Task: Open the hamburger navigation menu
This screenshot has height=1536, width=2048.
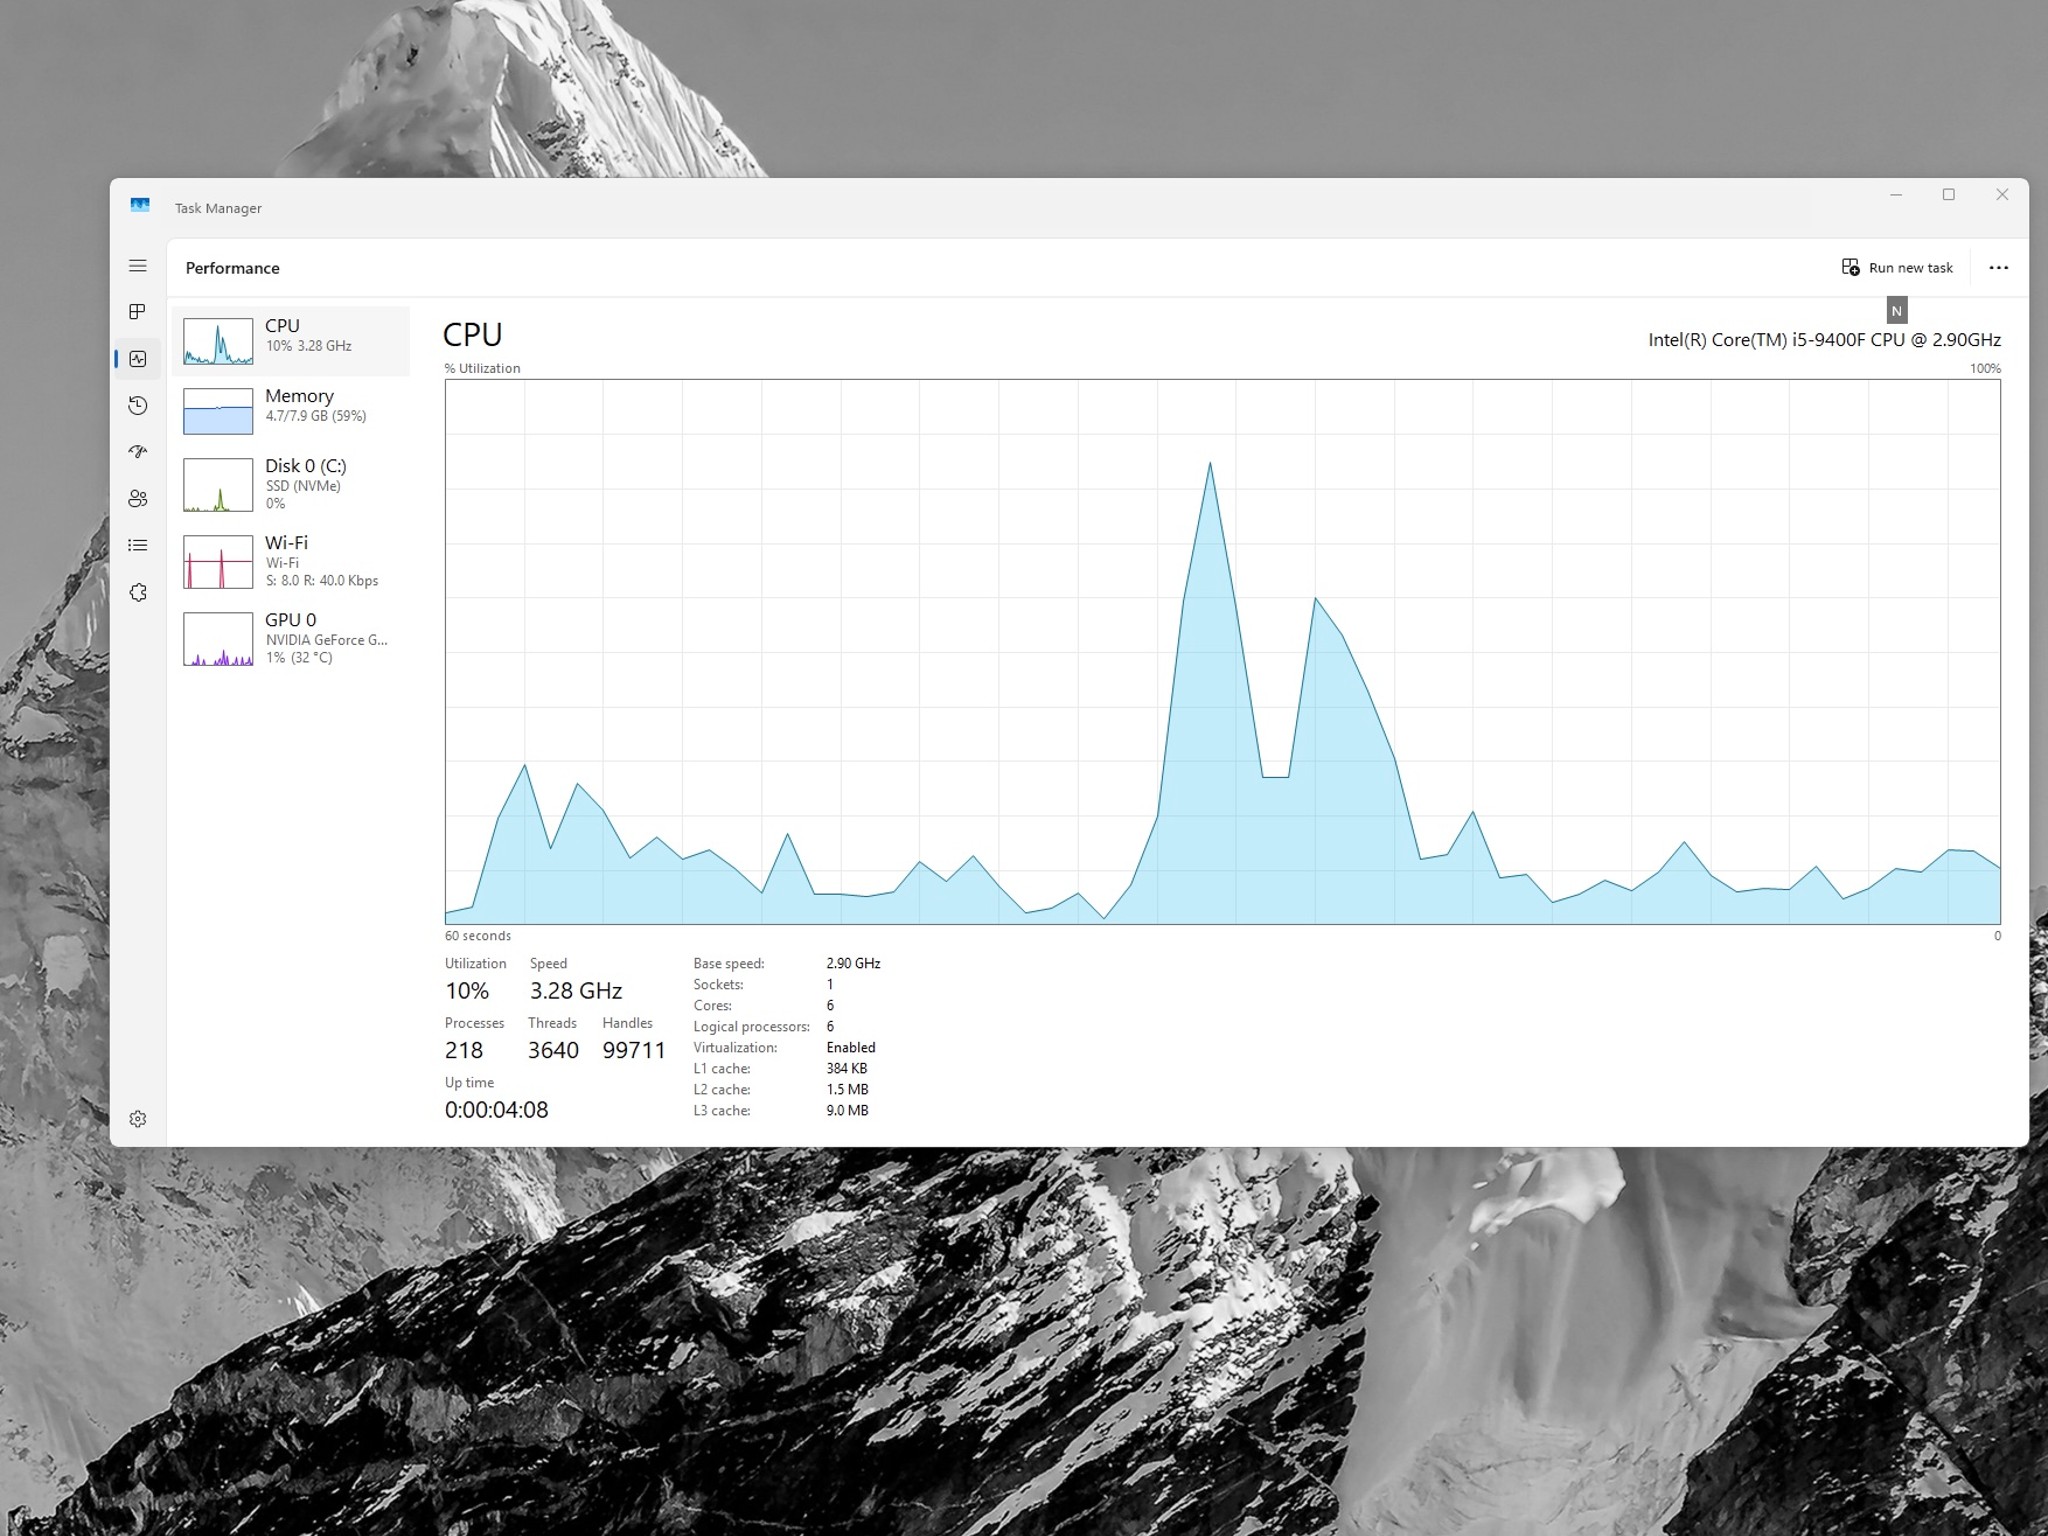Action: [138, 266]
